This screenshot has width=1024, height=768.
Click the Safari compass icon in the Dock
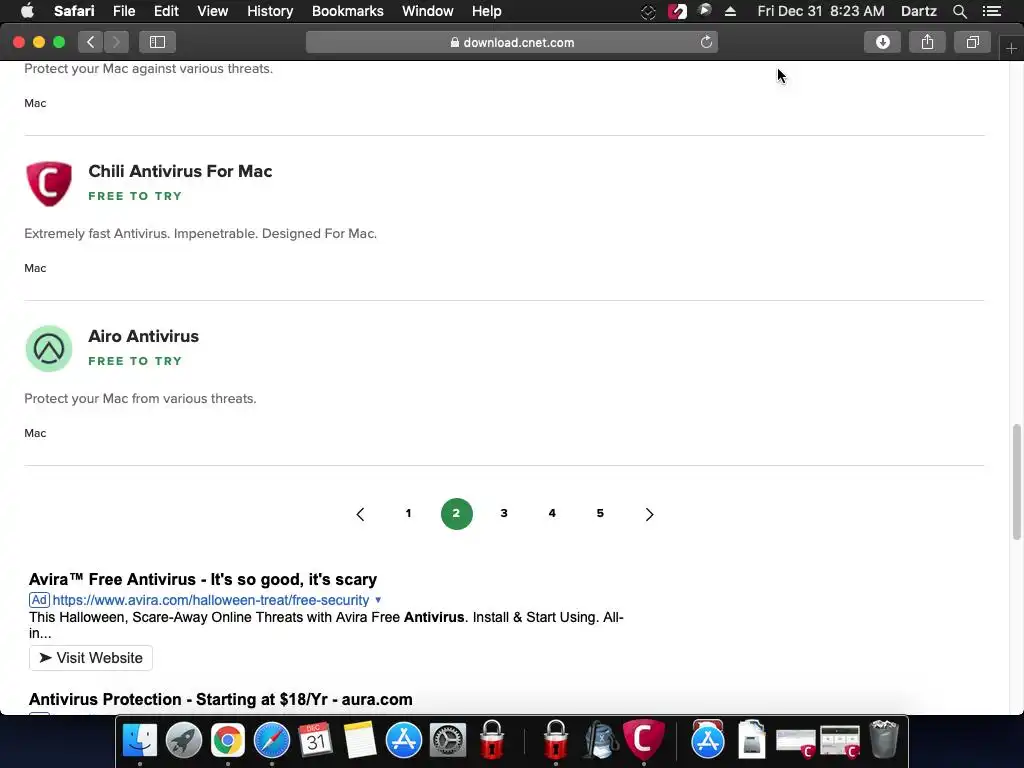tap(272, 741)
